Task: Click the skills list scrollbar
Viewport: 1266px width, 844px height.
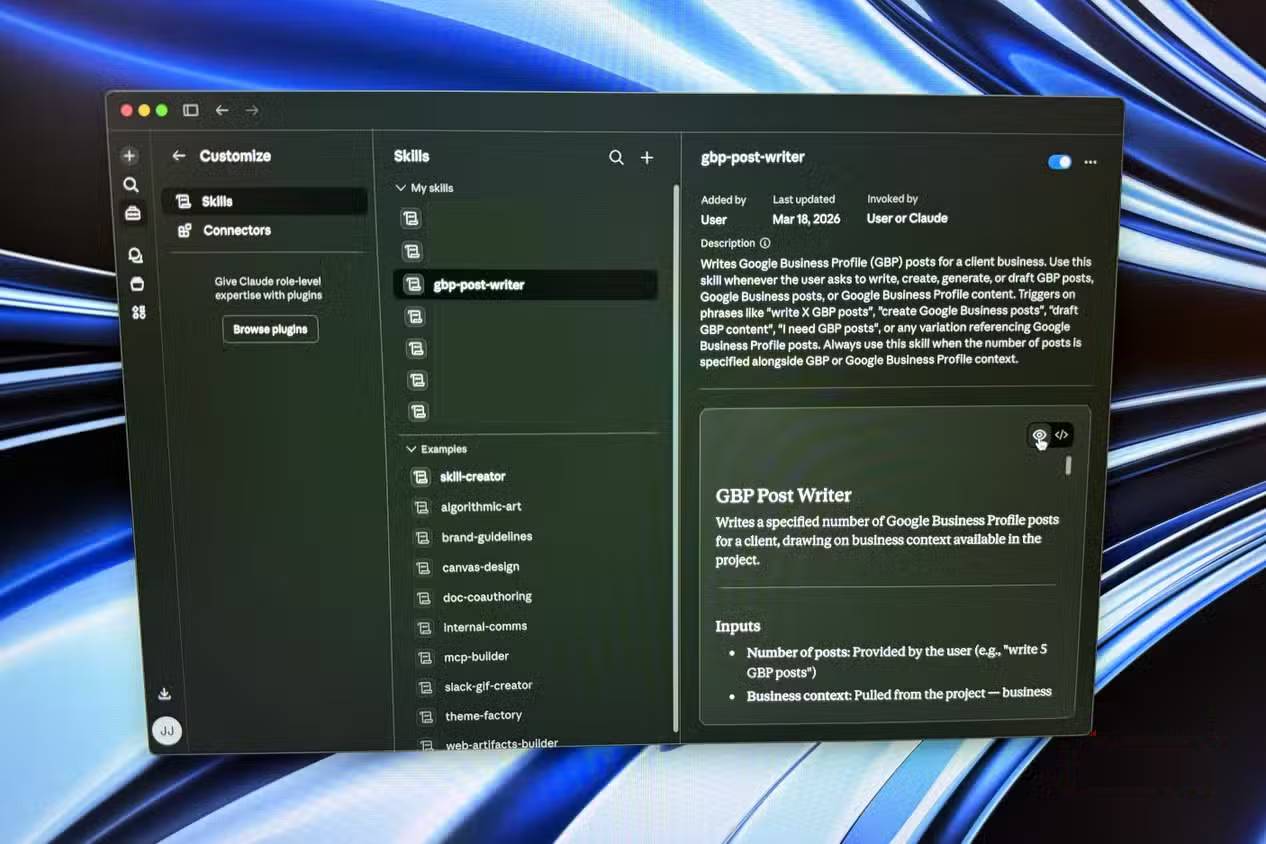Action: tap(676, 457)
